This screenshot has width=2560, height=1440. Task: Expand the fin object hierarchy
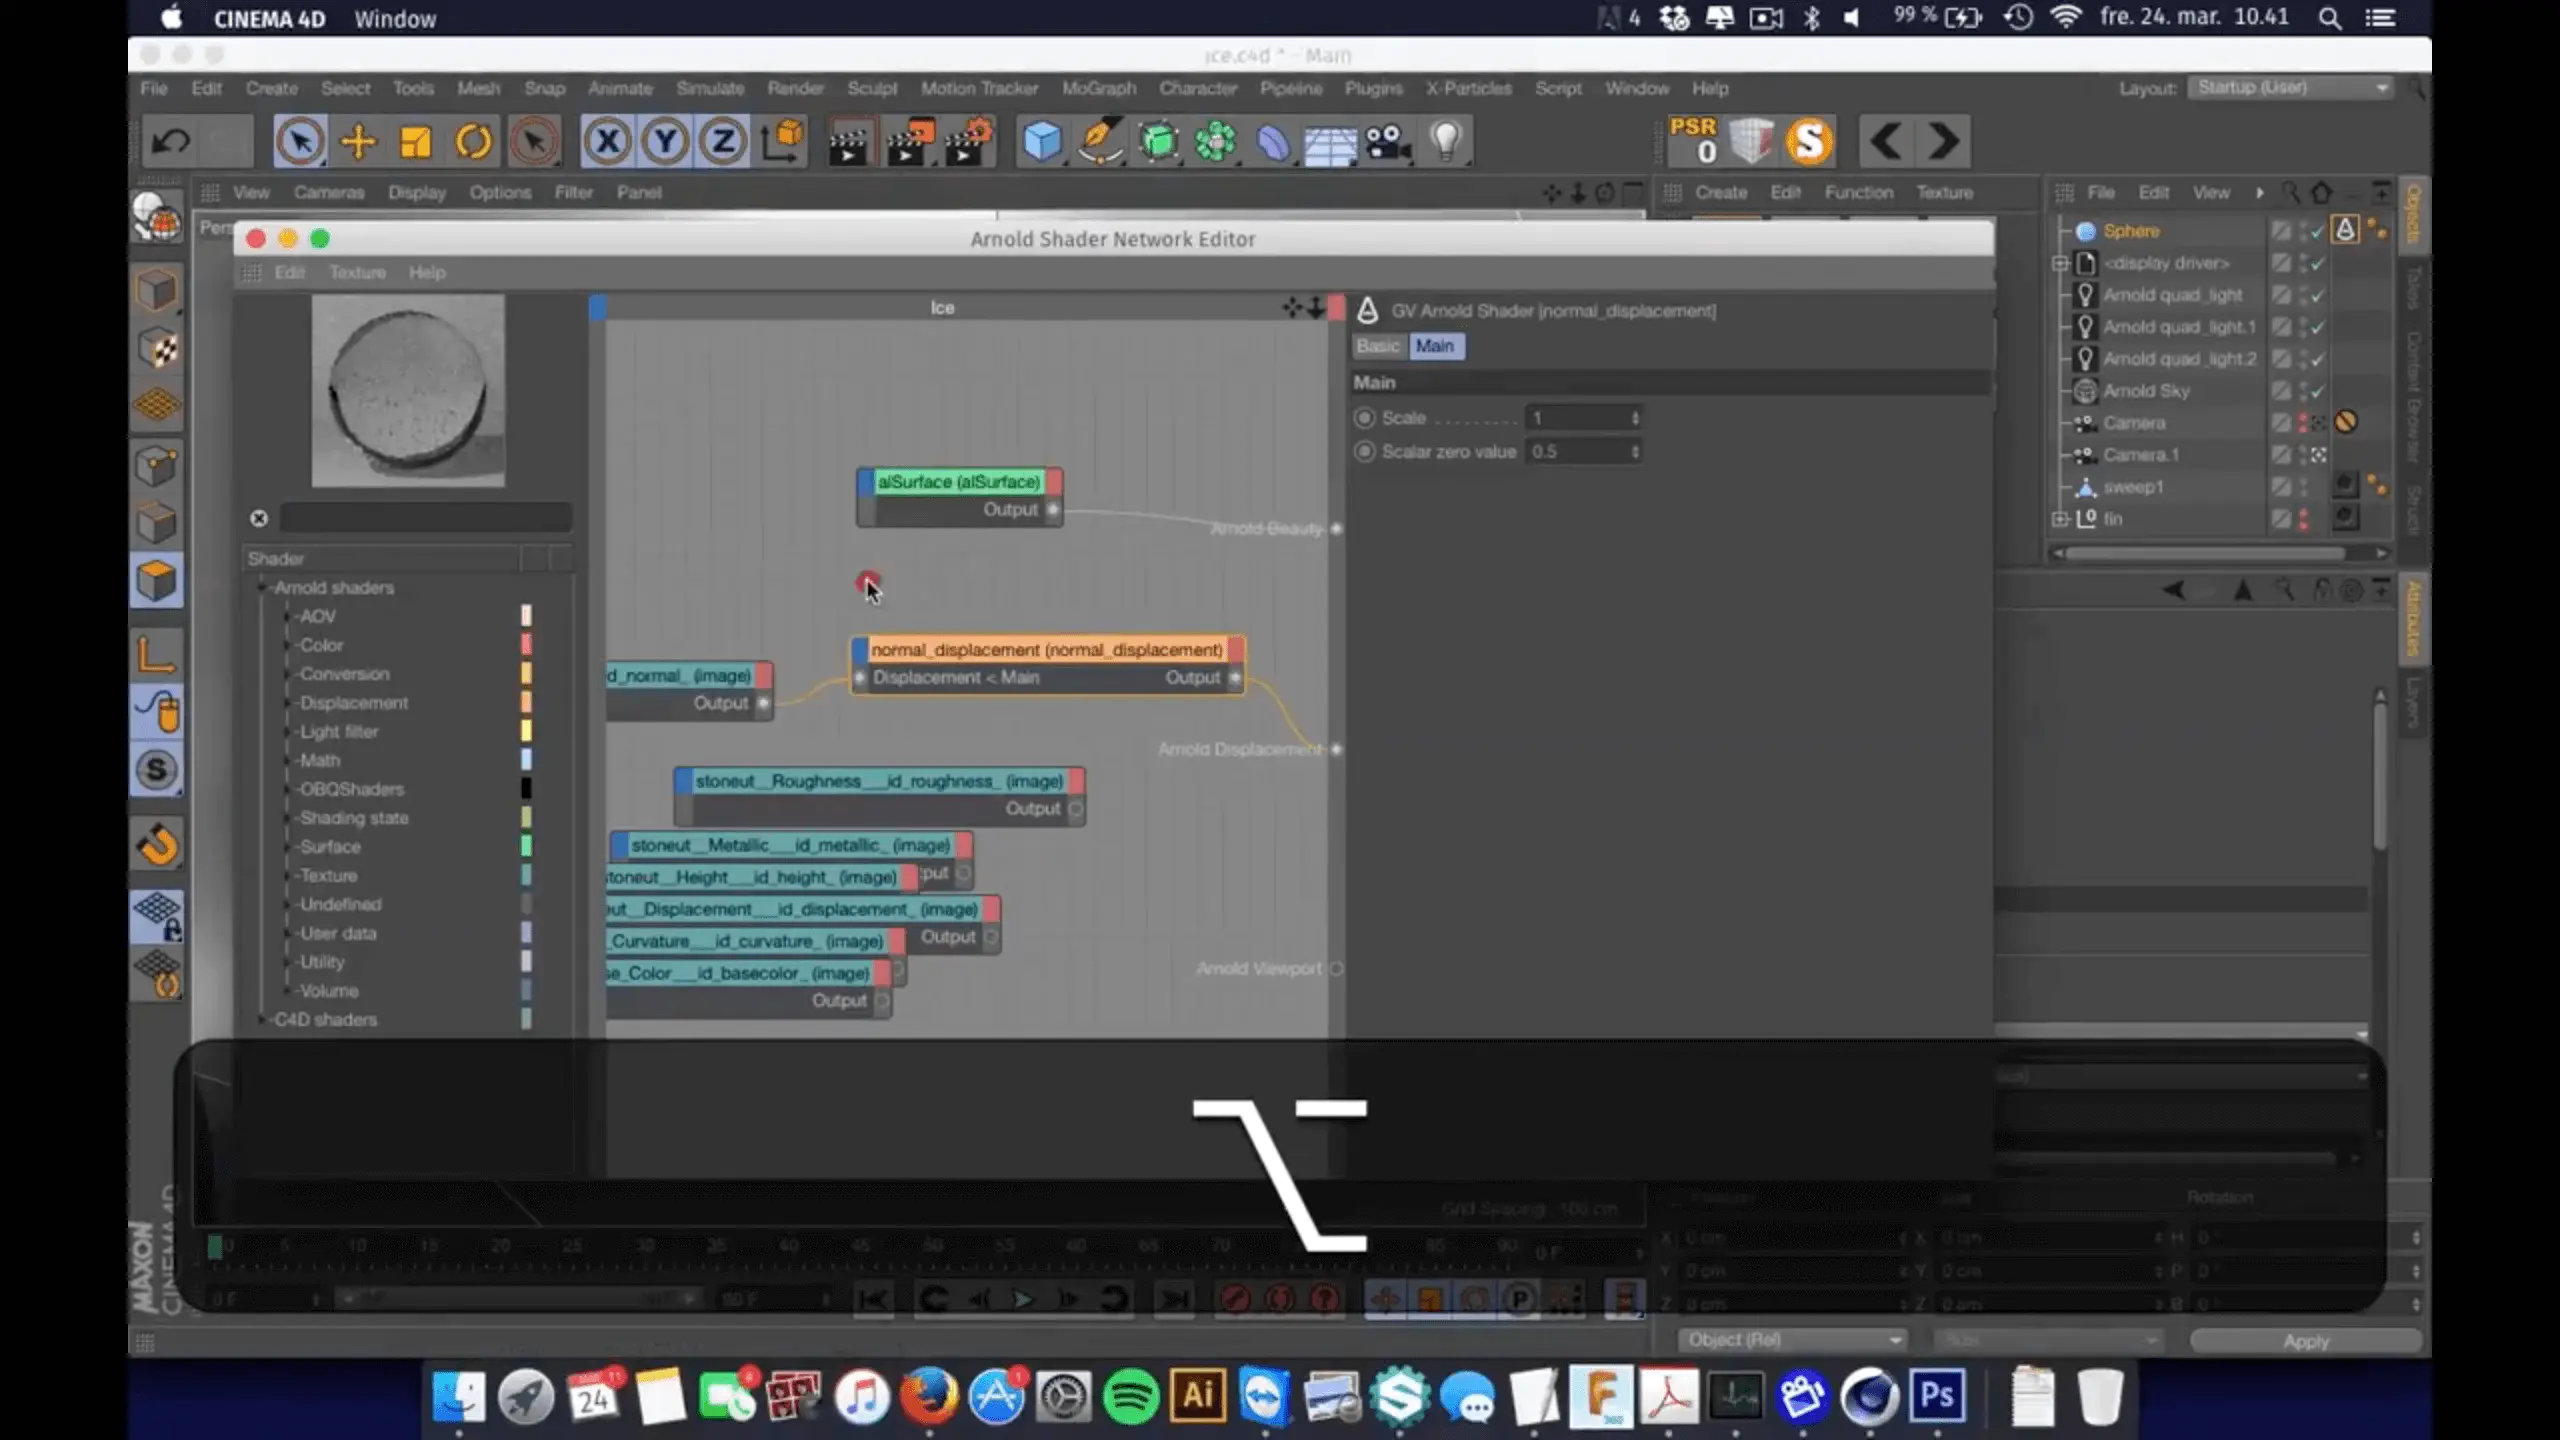pyautogui.click(x=2060, y=519)
